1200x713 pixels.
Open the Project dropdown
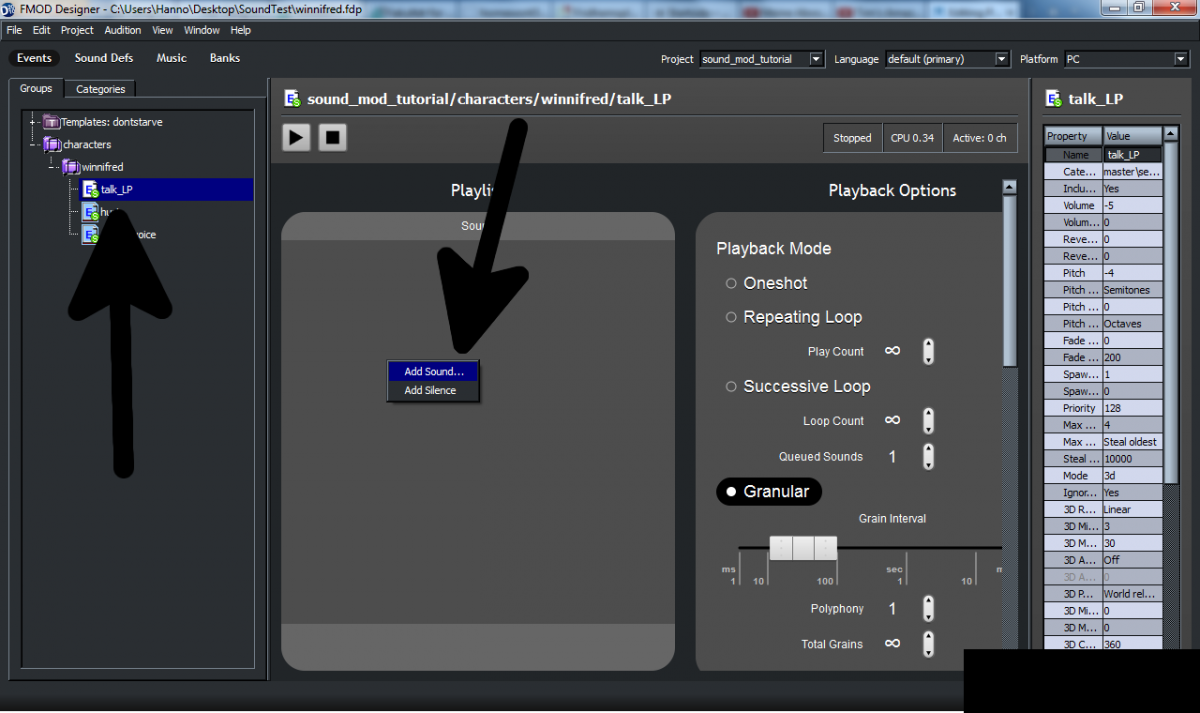(x=816, y=59)
